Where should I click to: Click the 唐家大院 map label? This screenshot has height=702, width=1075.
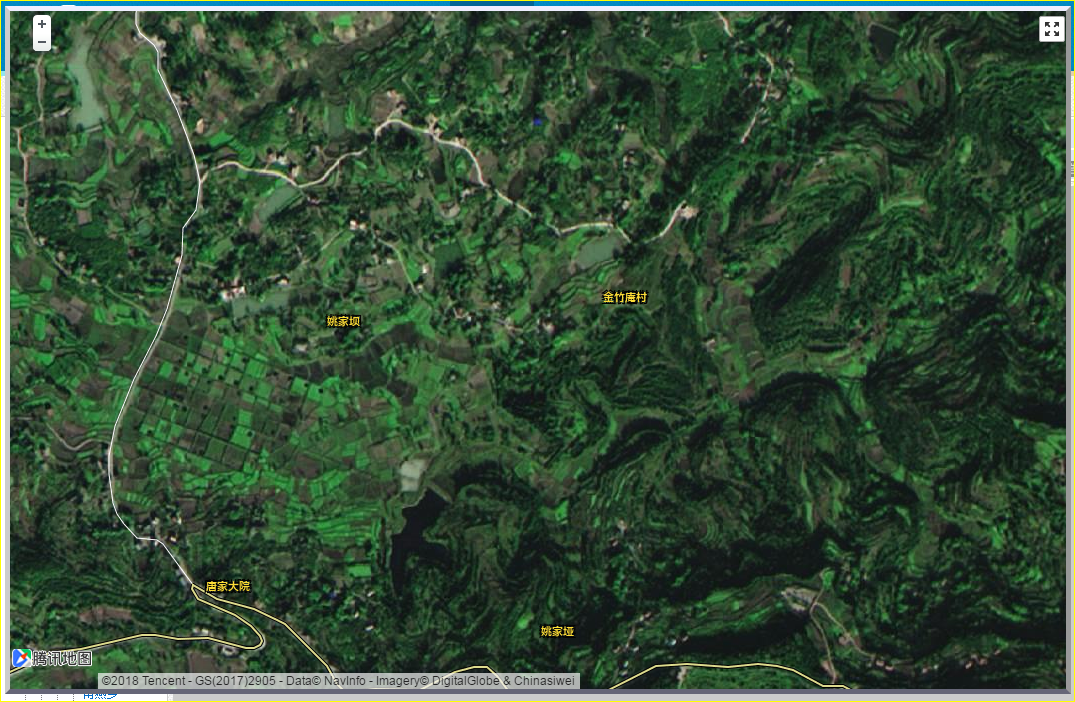(227, 586)
